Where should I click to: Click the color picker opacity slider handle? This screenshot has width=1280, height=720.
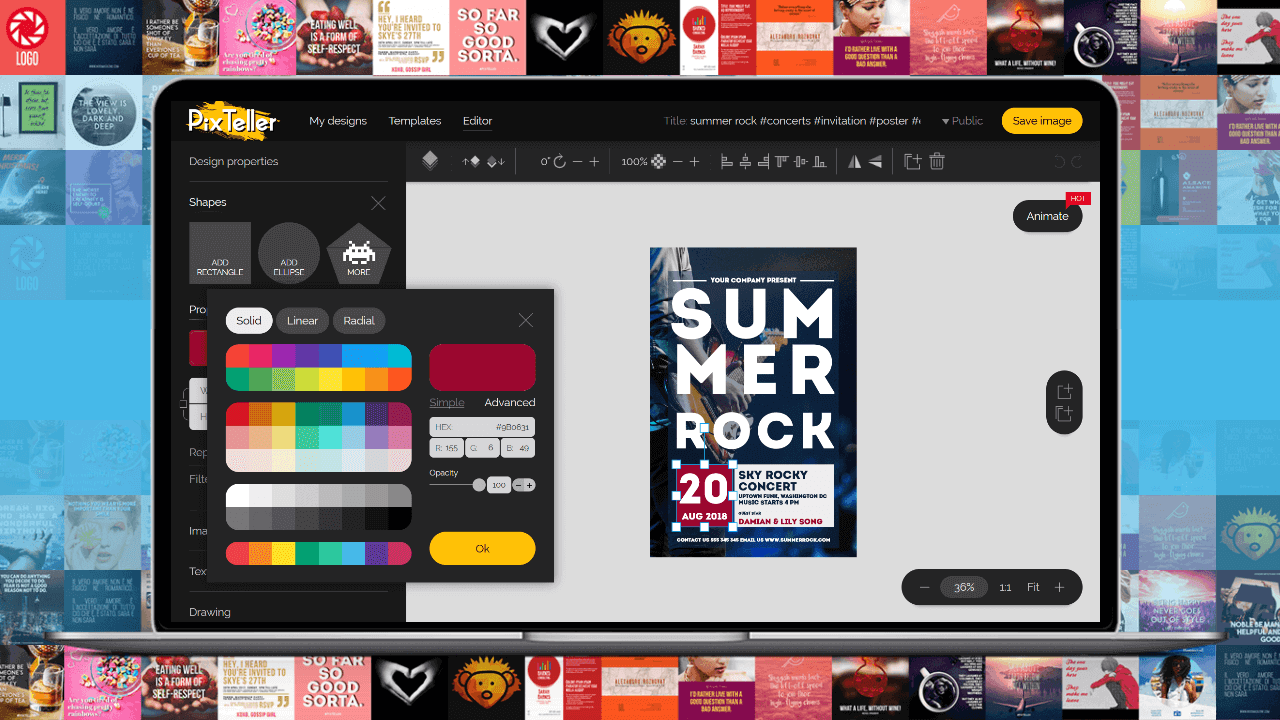tap(479, 485)
